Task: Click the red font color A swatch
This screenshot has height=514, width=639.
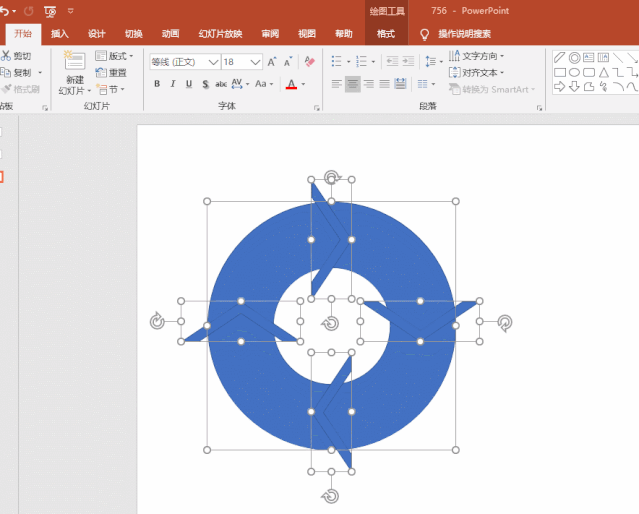Action: 290,85
